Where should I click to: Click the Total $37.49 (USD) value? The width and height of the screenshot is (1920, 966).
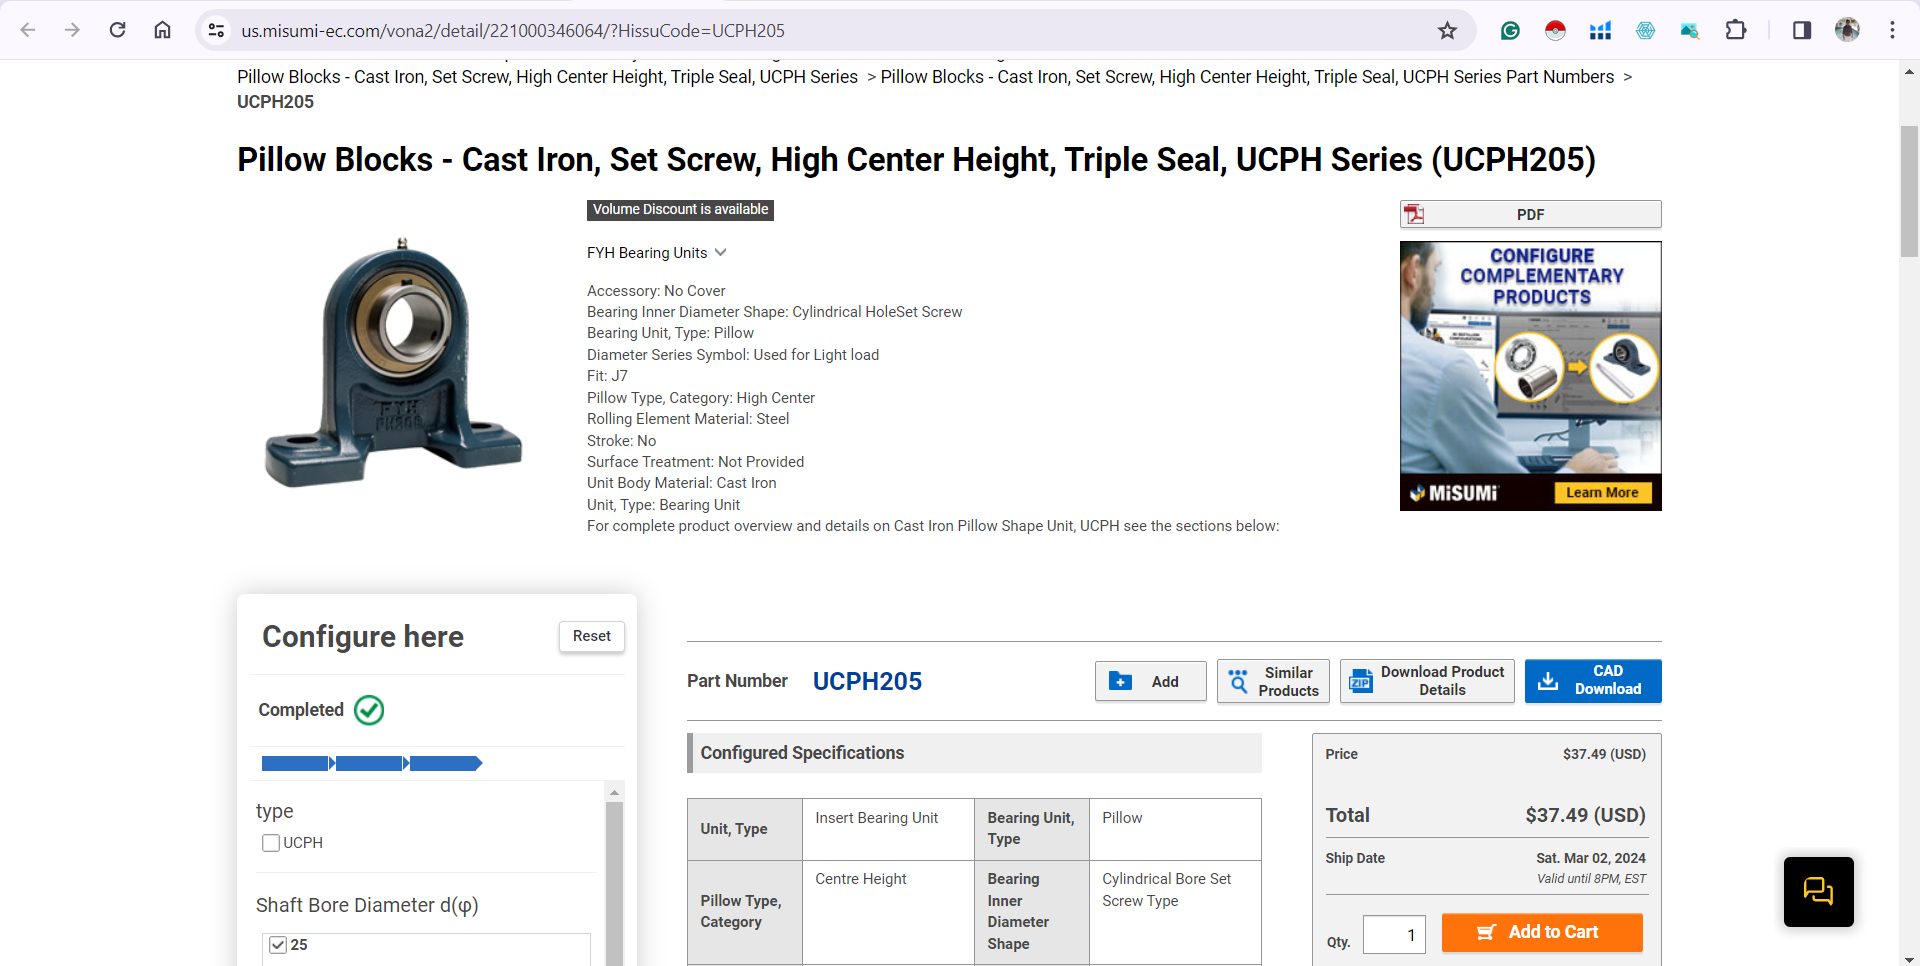[x=1585, y=815]
